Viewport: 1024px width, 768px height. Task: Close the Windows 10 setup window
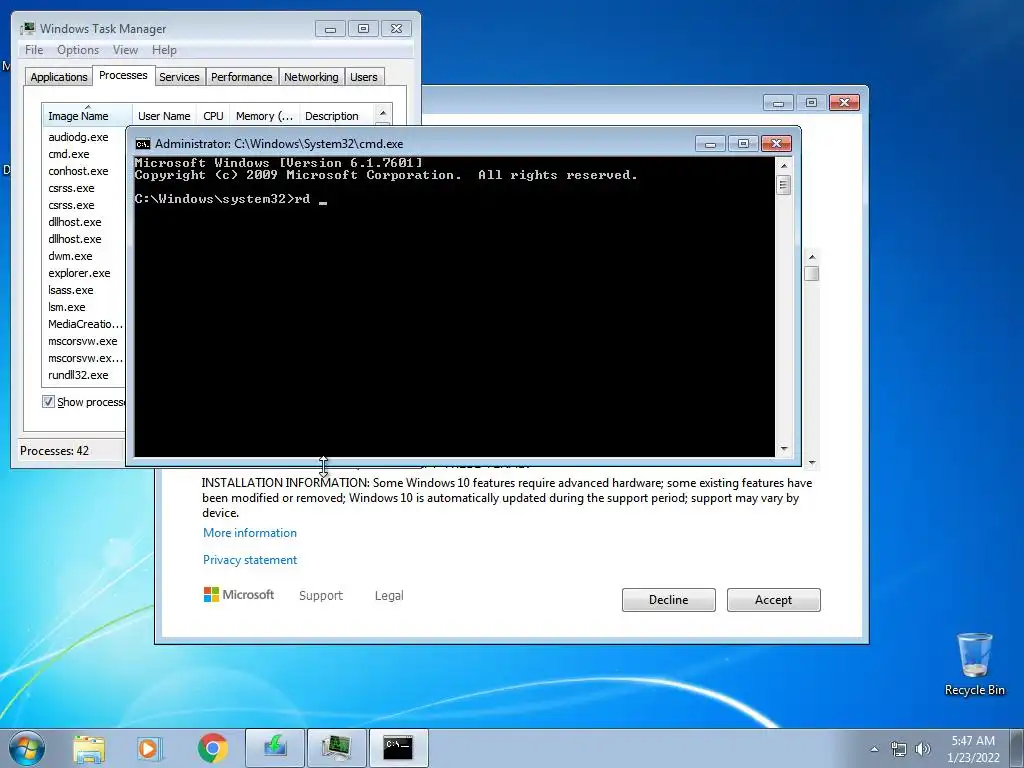[x=844, y=103]
